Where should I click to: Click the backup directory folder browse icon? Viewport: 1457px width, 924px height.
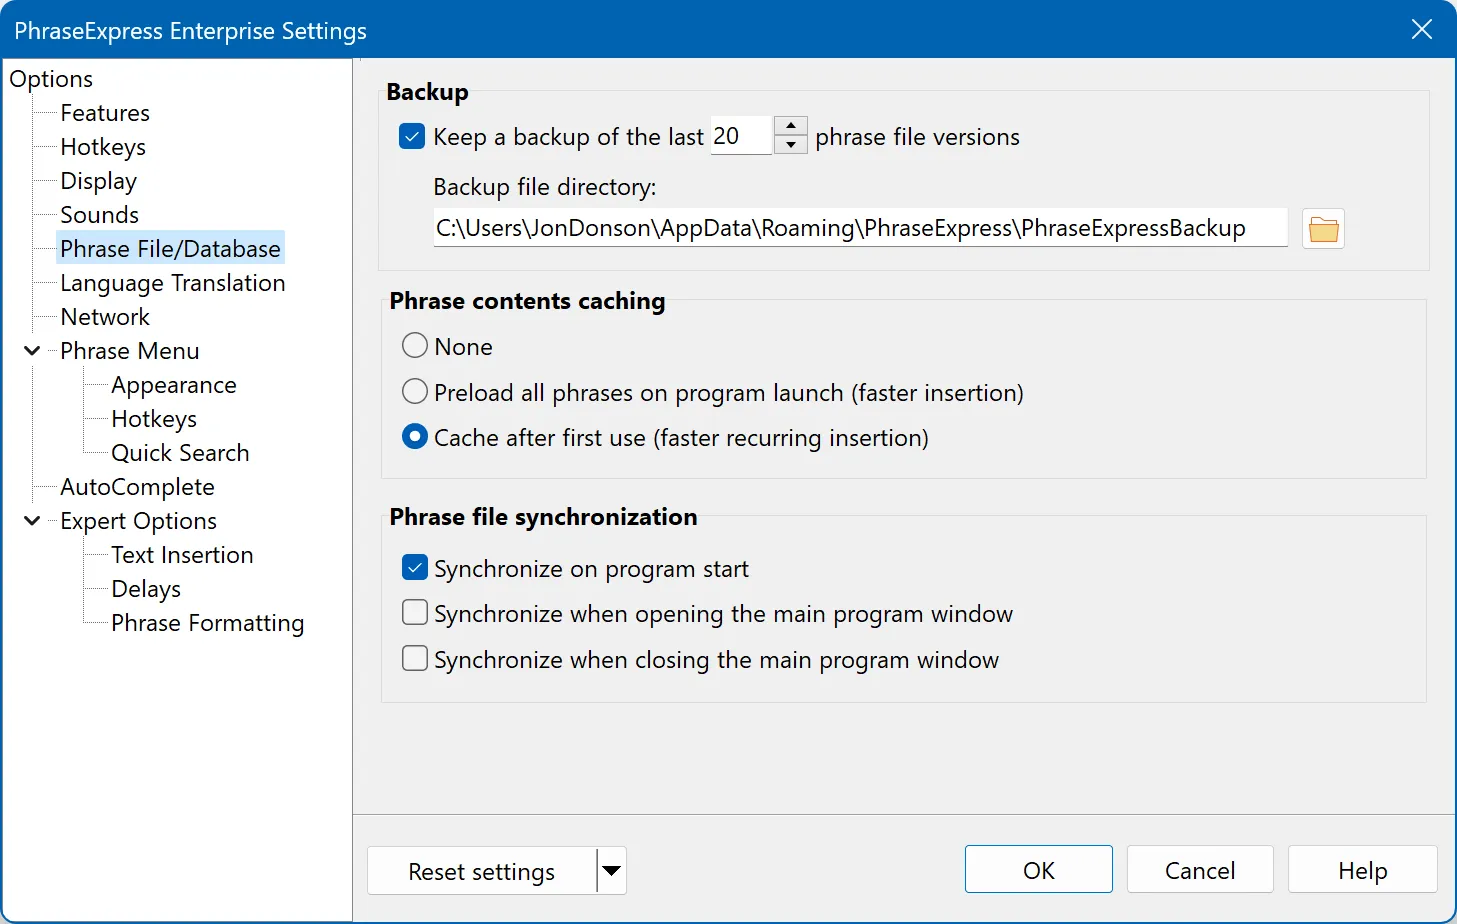coord(1323,229)
